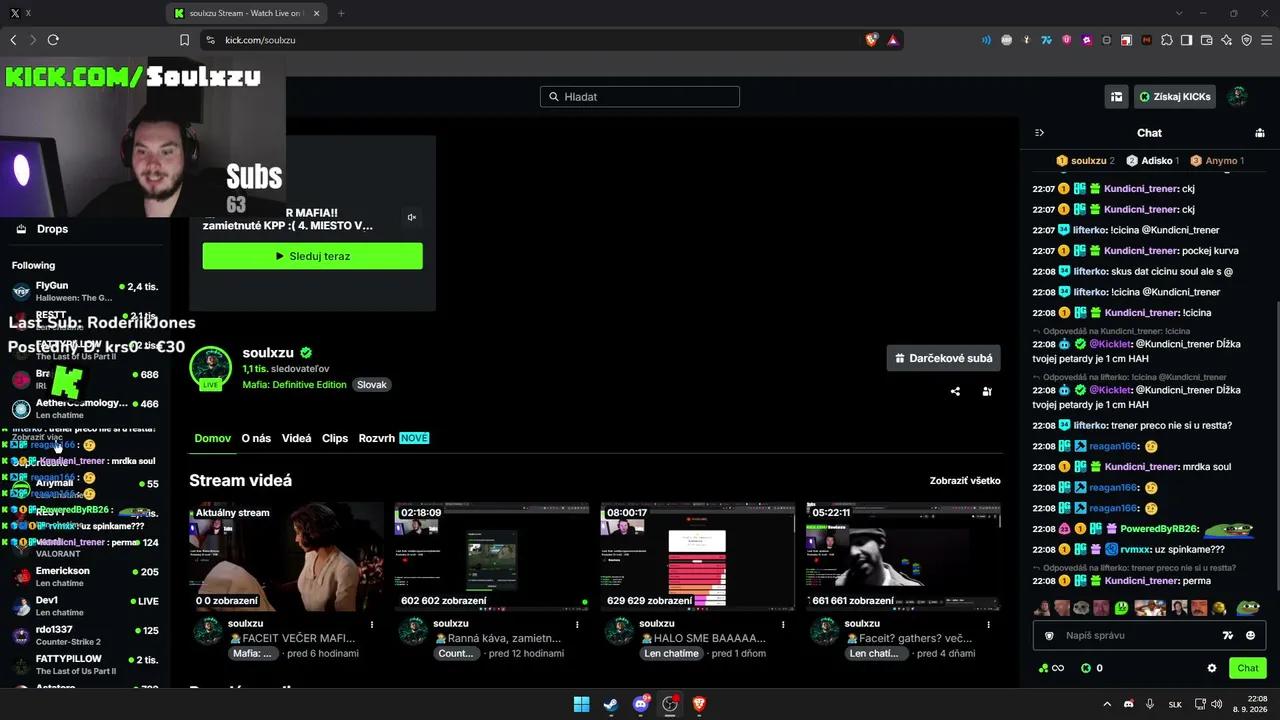The height and width of the screenshot is (720, 1280).
Task: Open options for FACEIT VEČER MAFI video
Action: (371, 624)
